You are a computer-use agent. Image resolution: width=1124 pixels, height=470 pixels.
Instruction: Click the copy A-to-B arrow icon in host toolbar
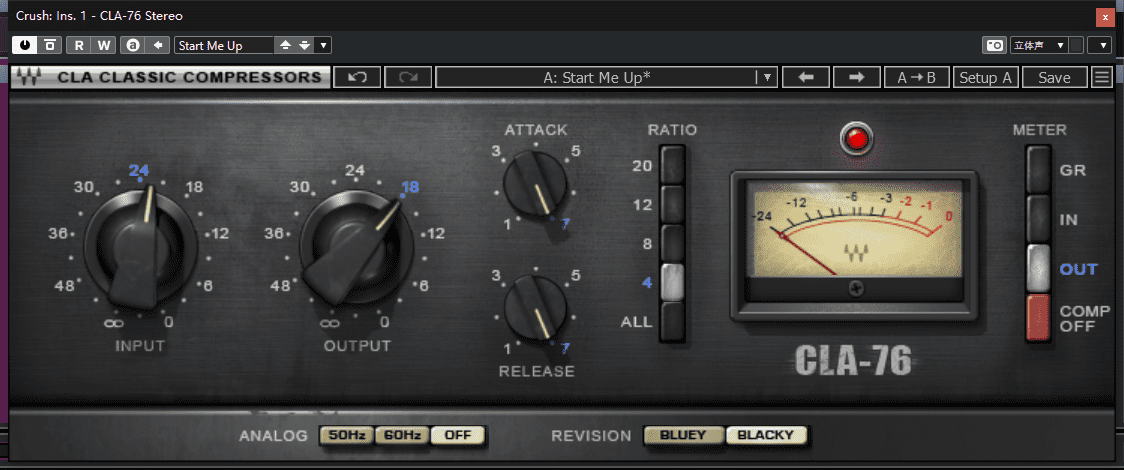(158, 45)
